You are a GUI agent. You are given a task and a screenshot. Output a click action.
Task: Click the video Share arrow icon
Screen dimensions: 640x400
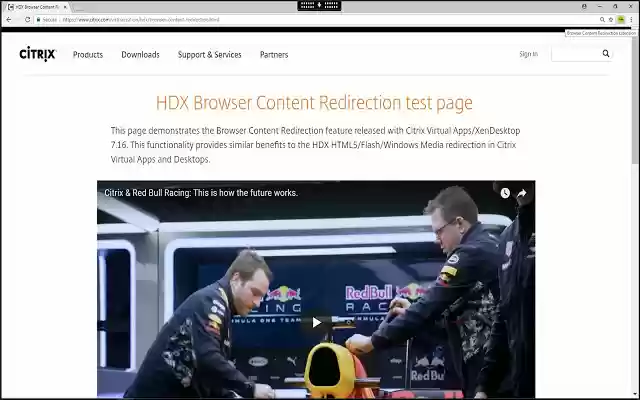click(x=522, y=193)
